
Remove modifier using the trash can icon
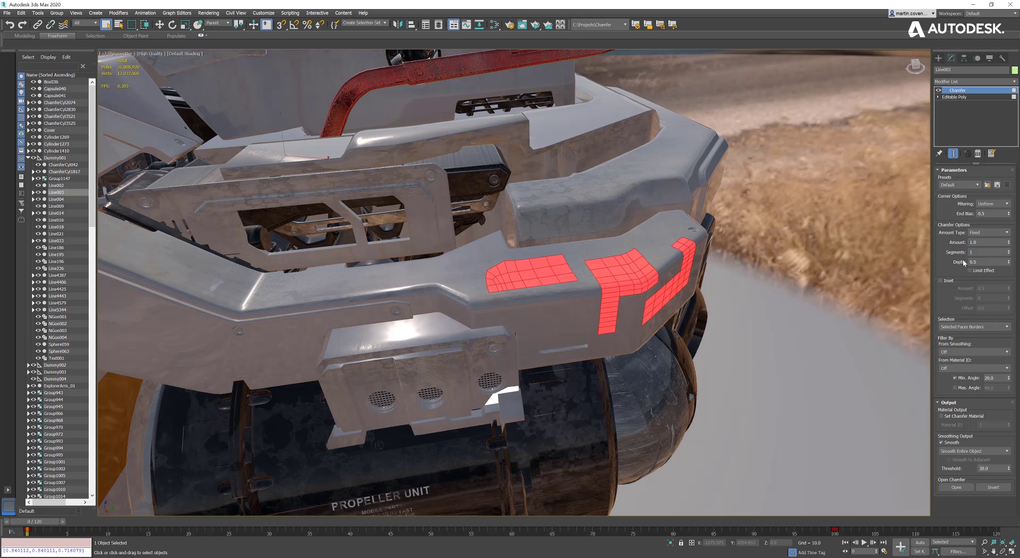coord(978,153)
